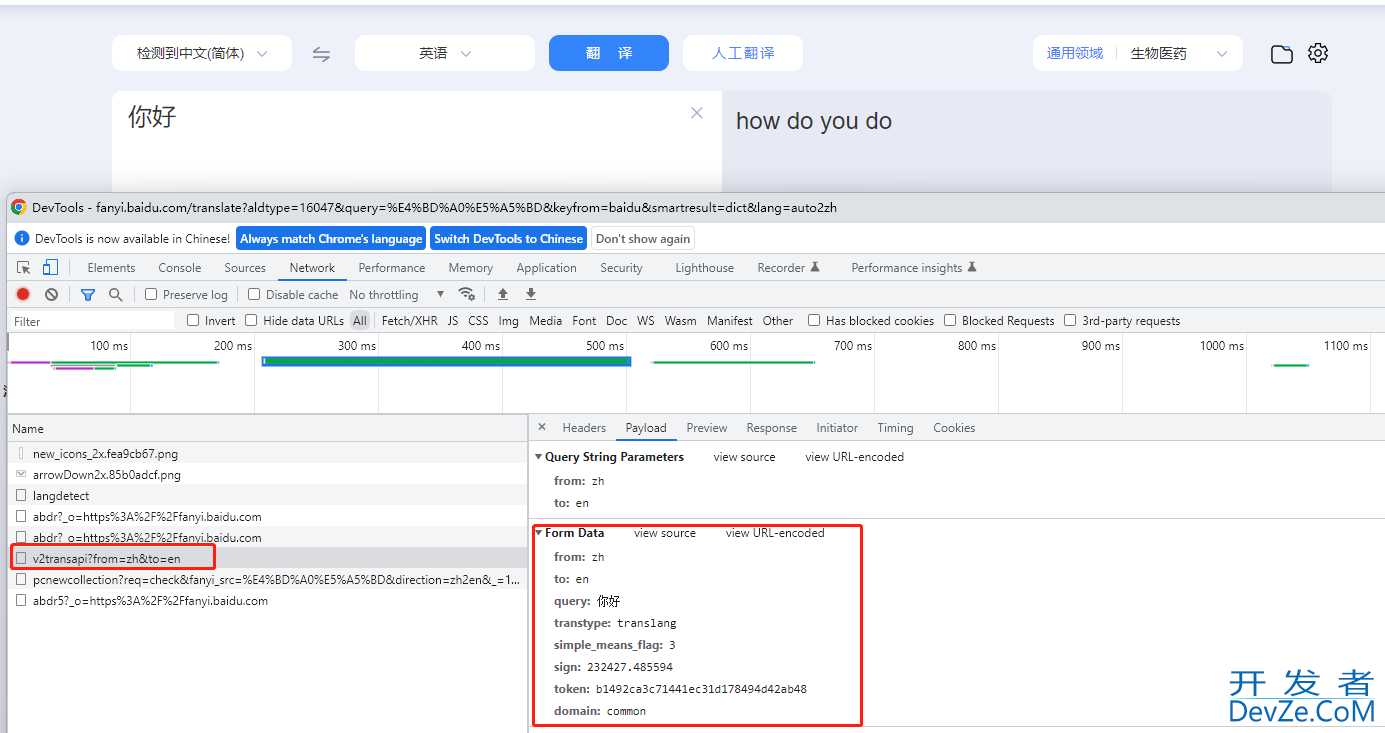The height and width of the screenshot is (733, 1385).
Task: Open the Preview tab of the request
Action: [707, 427]
